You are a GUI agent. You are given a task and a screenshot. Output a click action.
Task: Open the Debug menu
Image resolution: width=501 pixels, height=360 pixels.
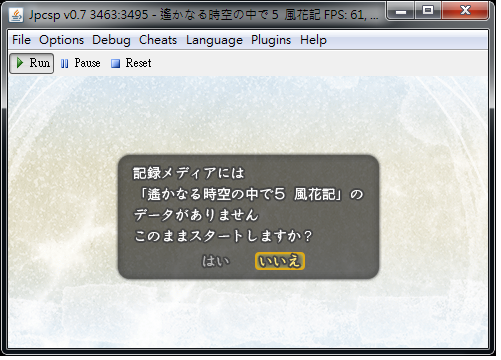click(x=112, y=40)
